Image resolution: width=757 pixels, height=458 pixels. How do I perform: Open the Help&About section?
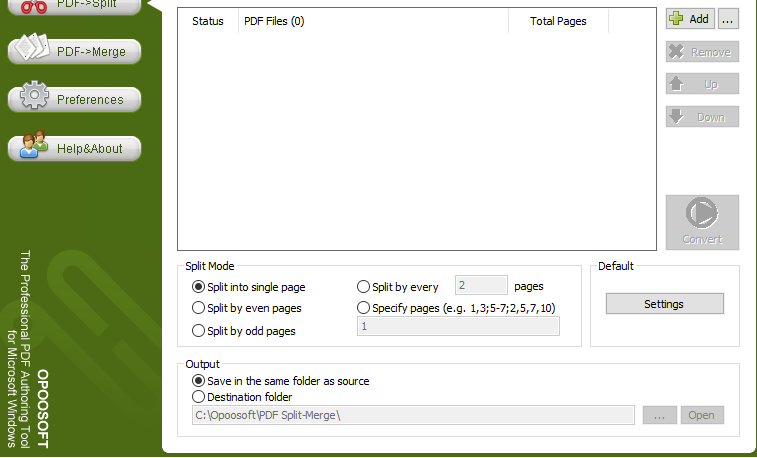click(74, 148)
